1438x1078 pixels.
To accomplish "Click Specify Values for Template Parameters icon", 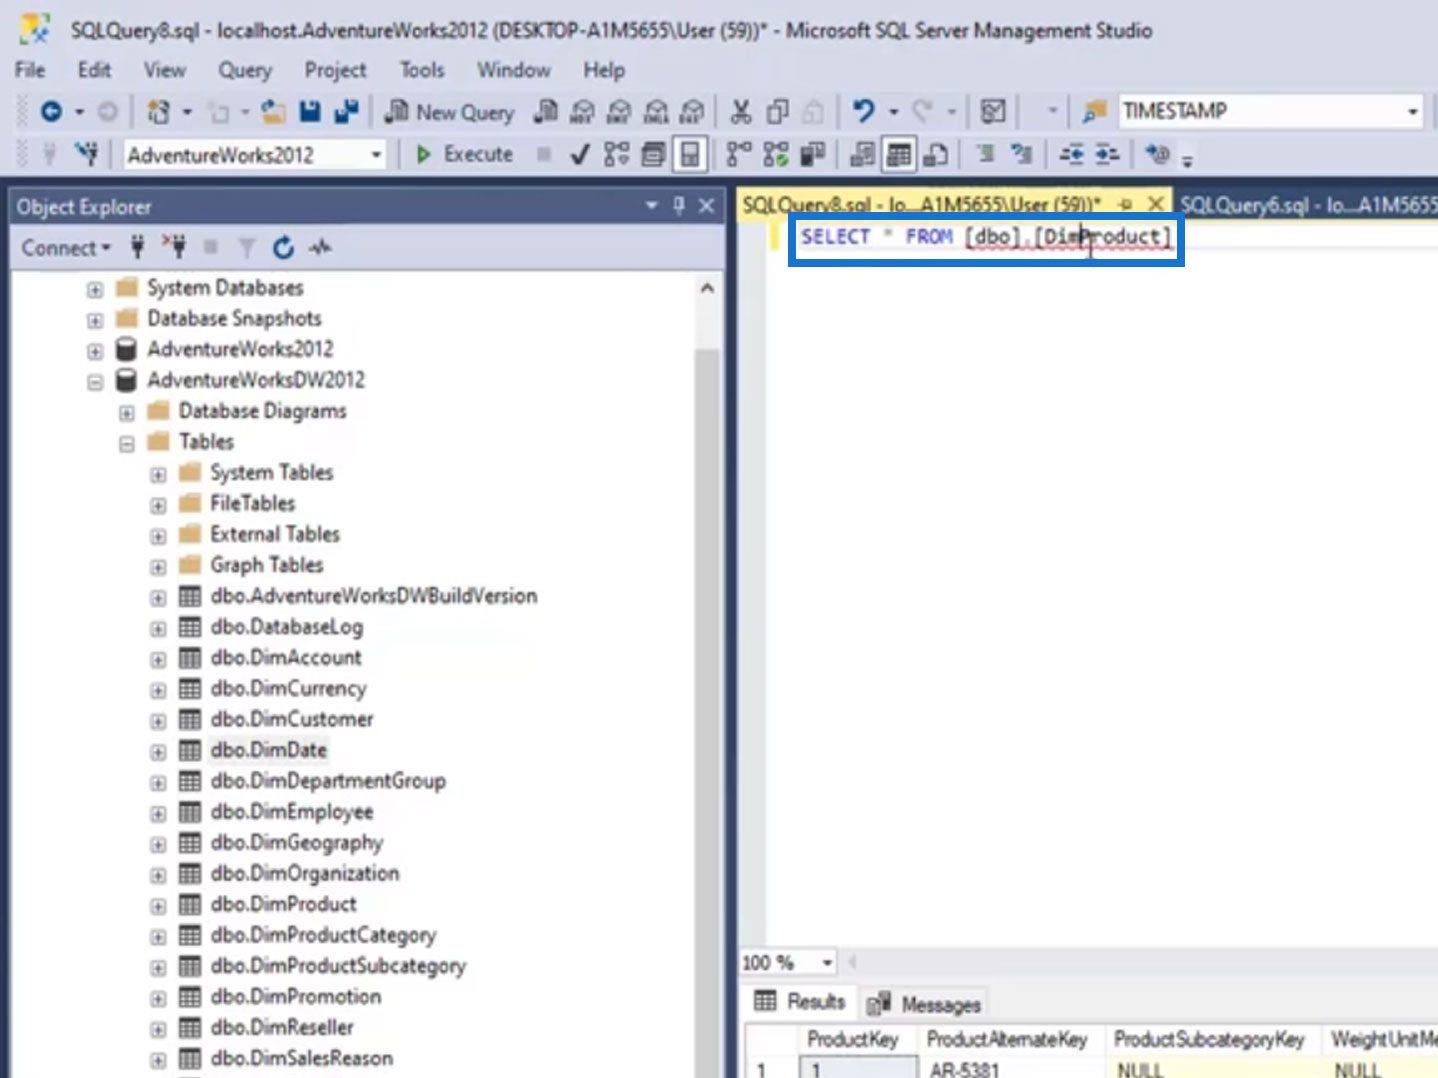I will coord(1157,154).
